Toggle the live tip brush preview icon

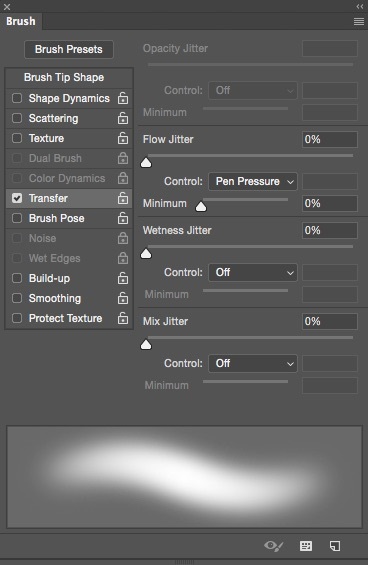[274, 546]
